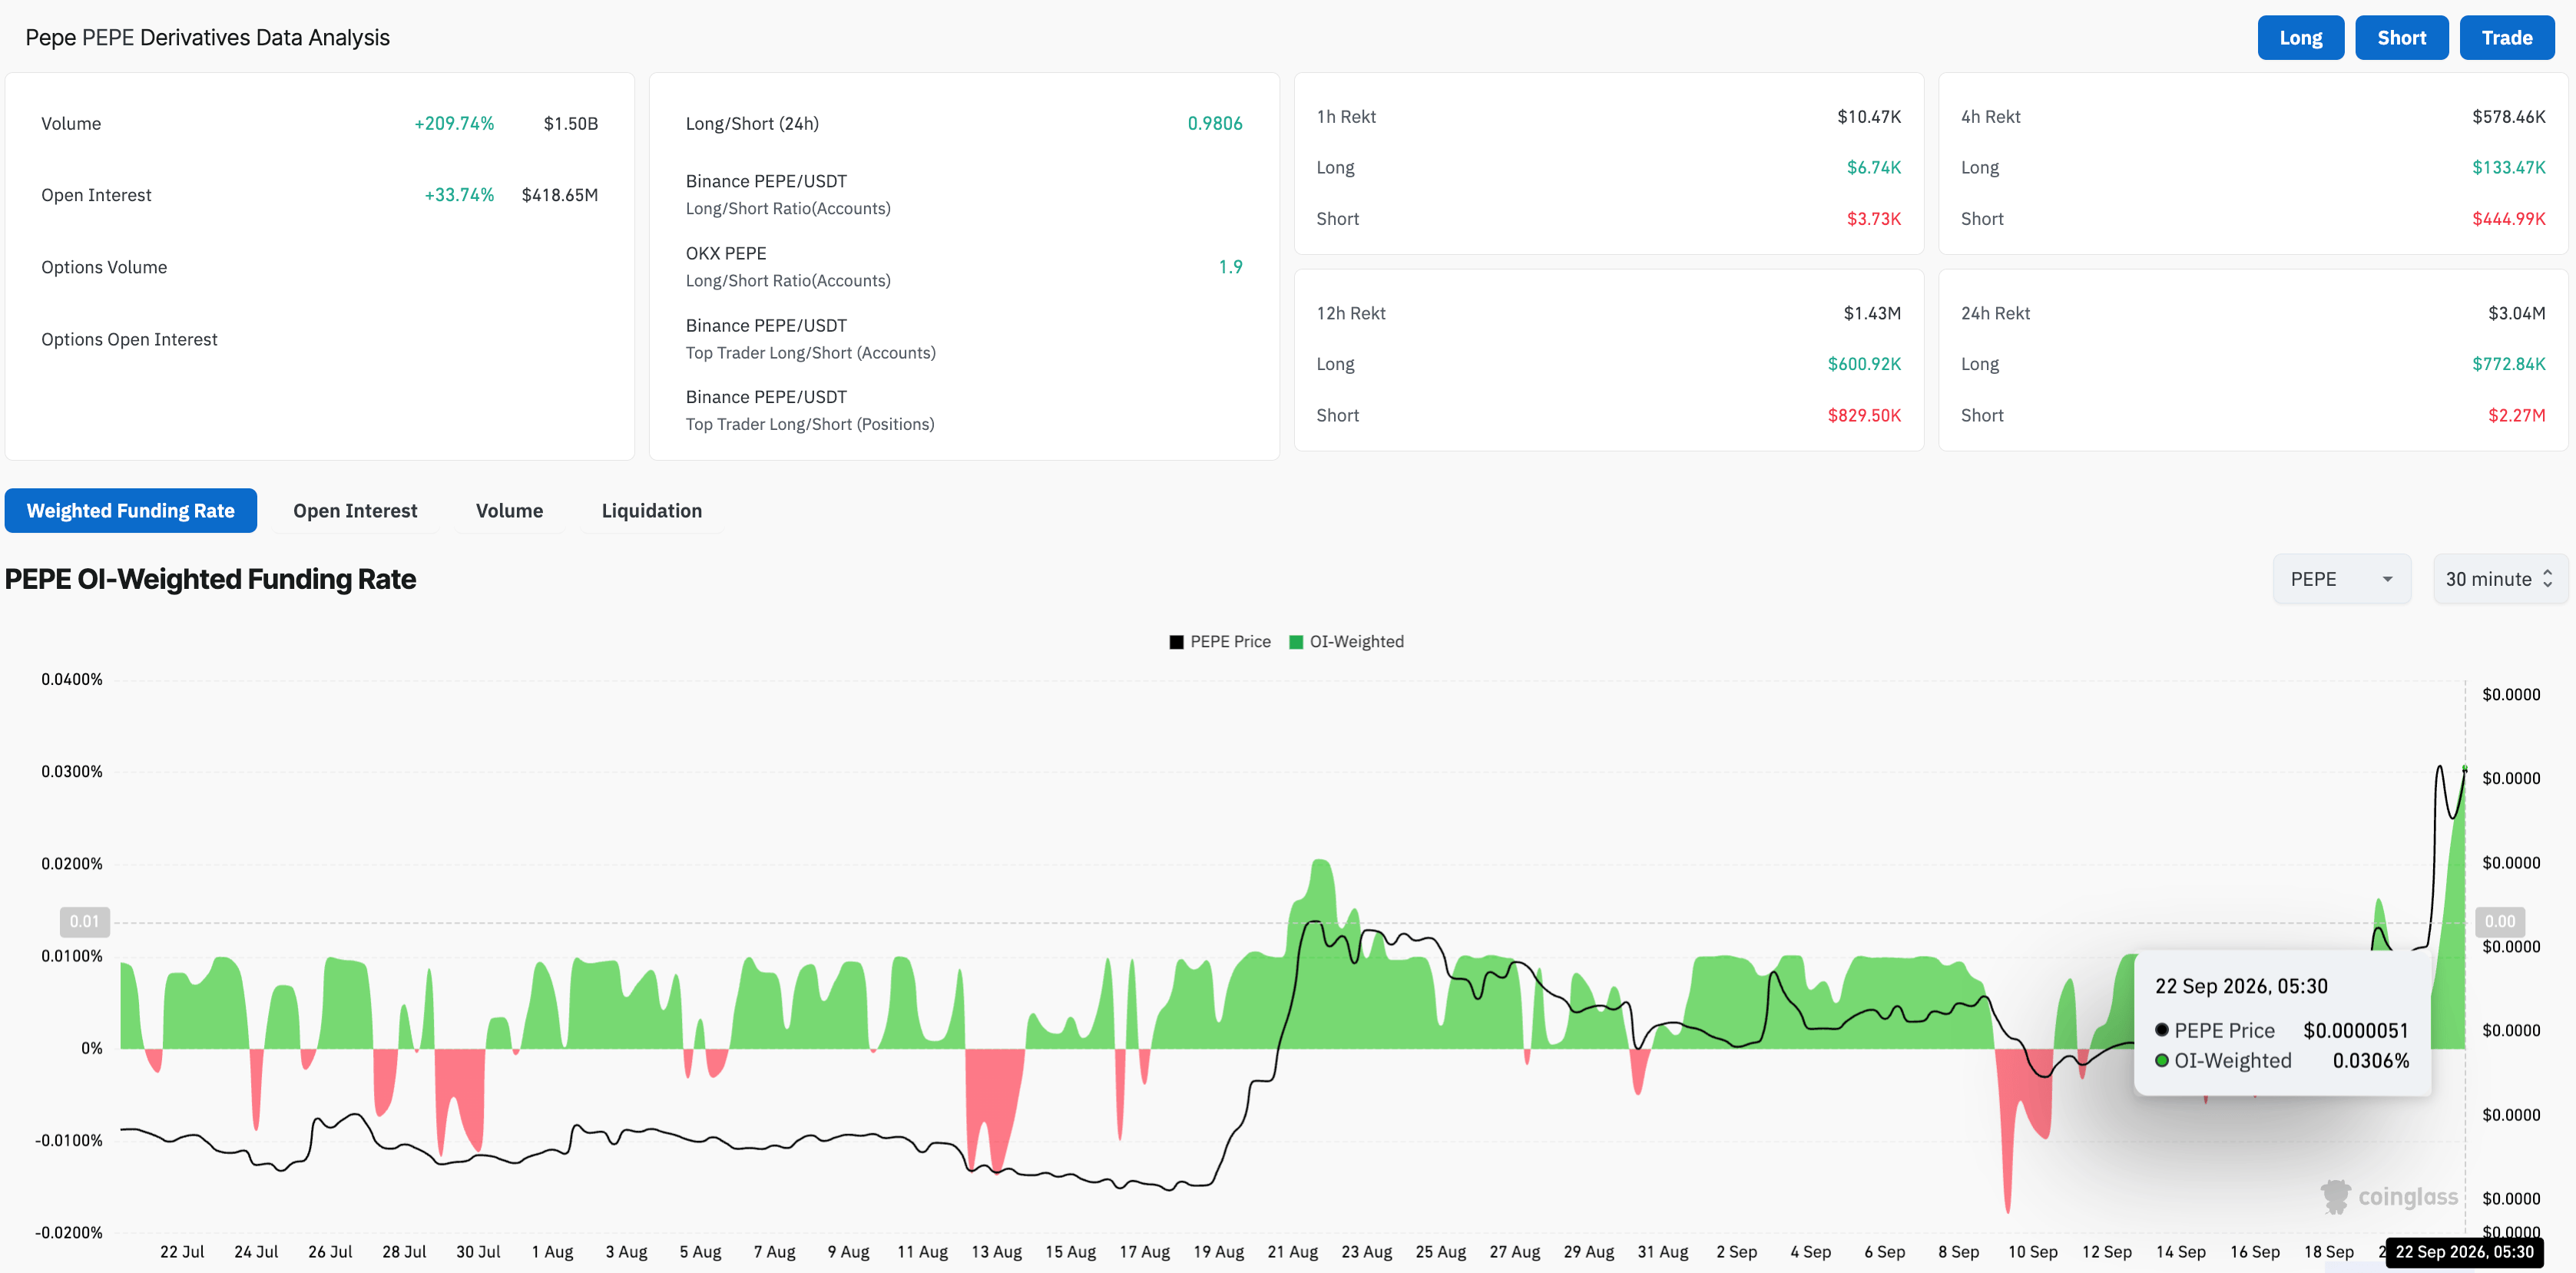2576x1273 pixels.
Task: Toggle the OI-Weighted legend series
Action: [x=1346, y=642]
